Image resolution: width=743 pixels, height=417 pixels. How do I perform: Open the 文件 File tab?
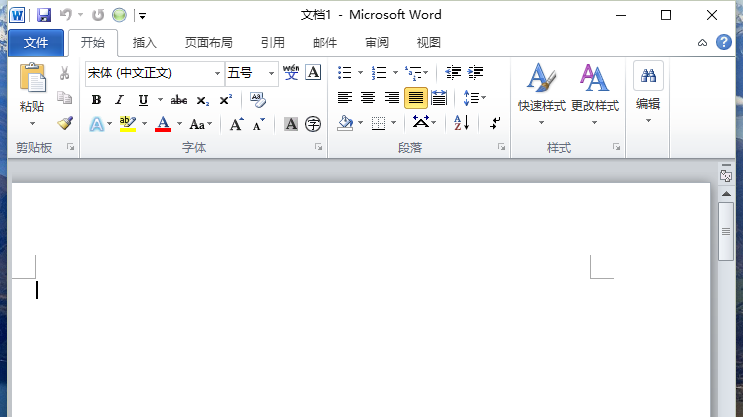(36, 43)
